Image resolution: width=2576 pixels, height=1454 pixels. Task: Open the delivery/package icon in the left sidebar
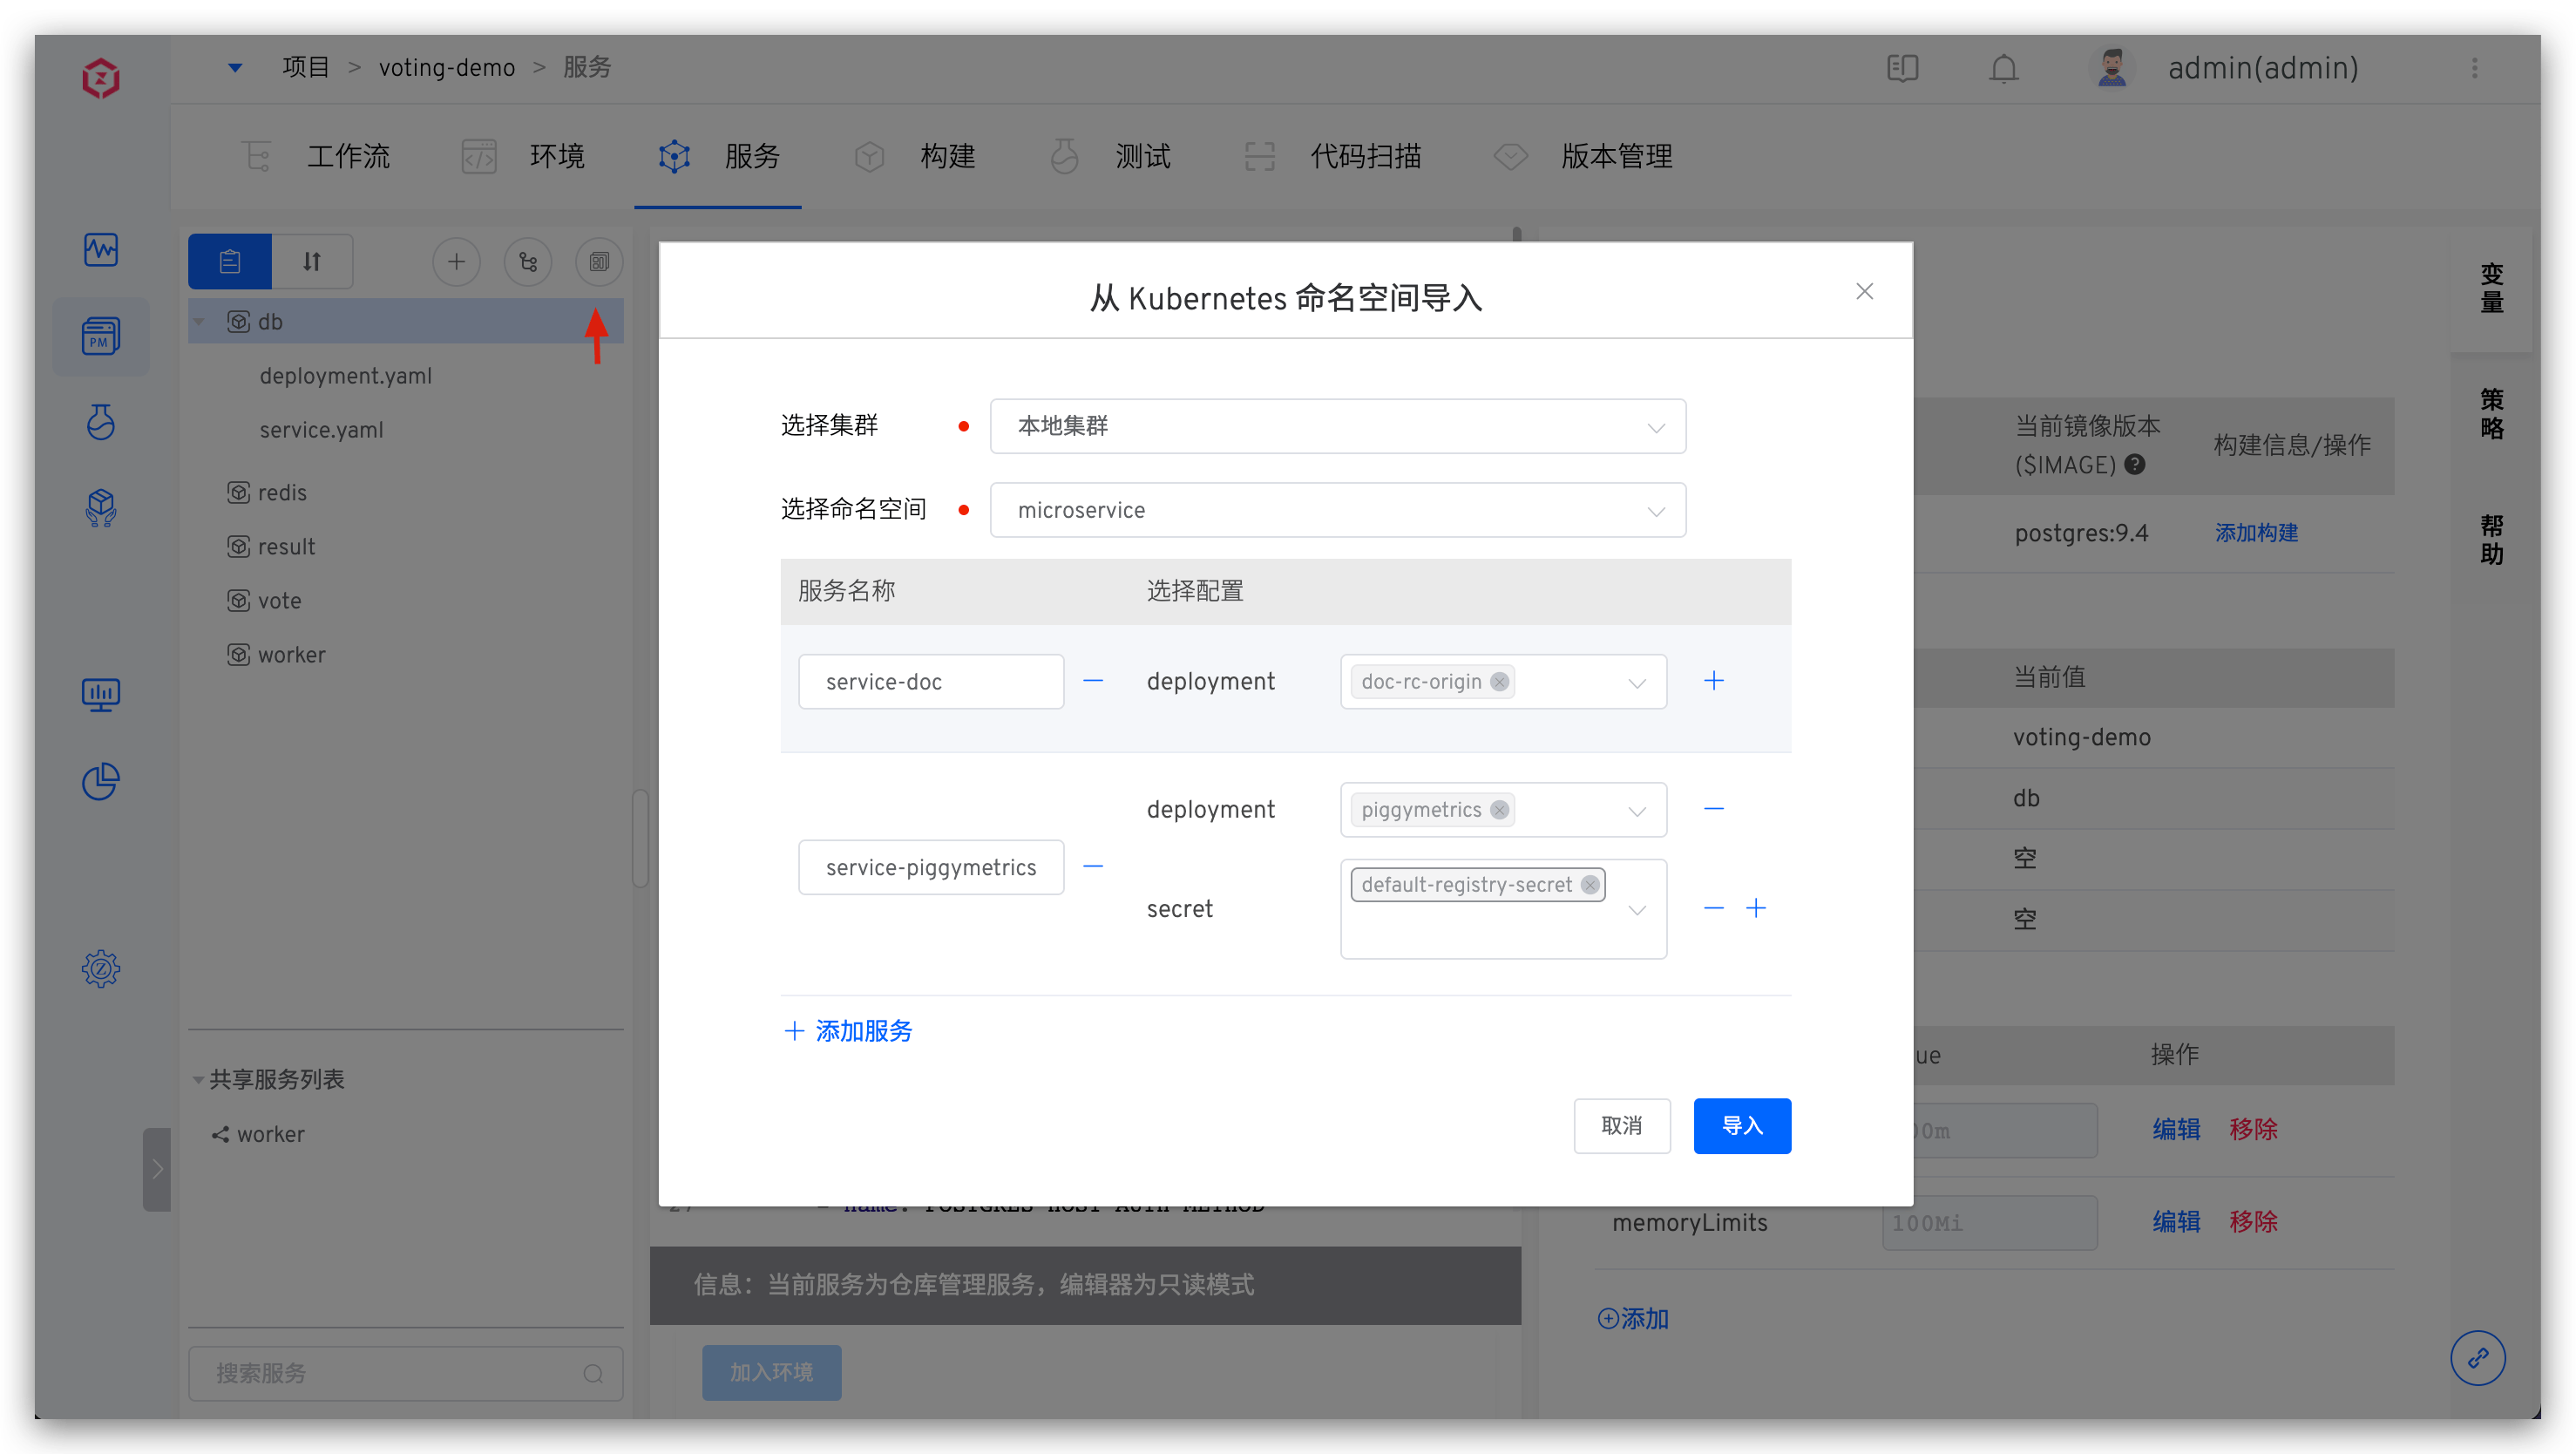(x=101, y=507)
